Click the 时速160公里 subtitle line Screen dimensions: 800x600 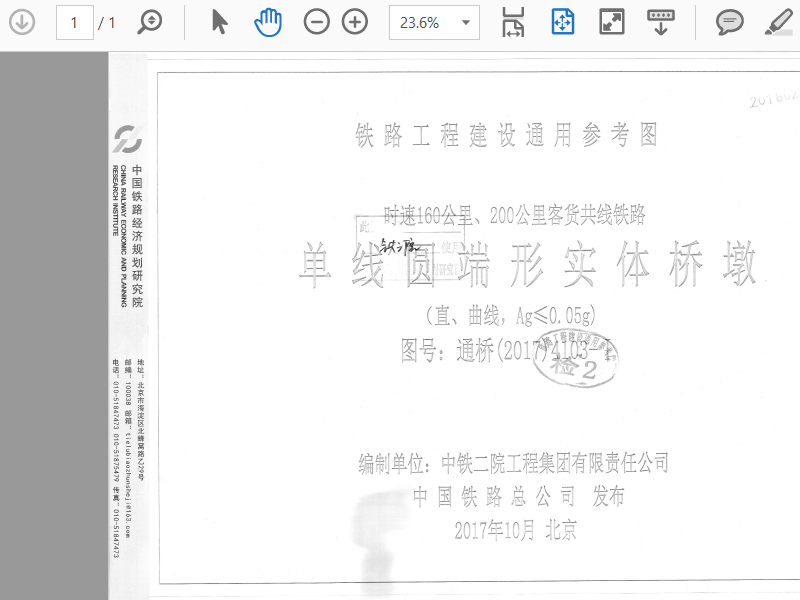pos(514,215)
